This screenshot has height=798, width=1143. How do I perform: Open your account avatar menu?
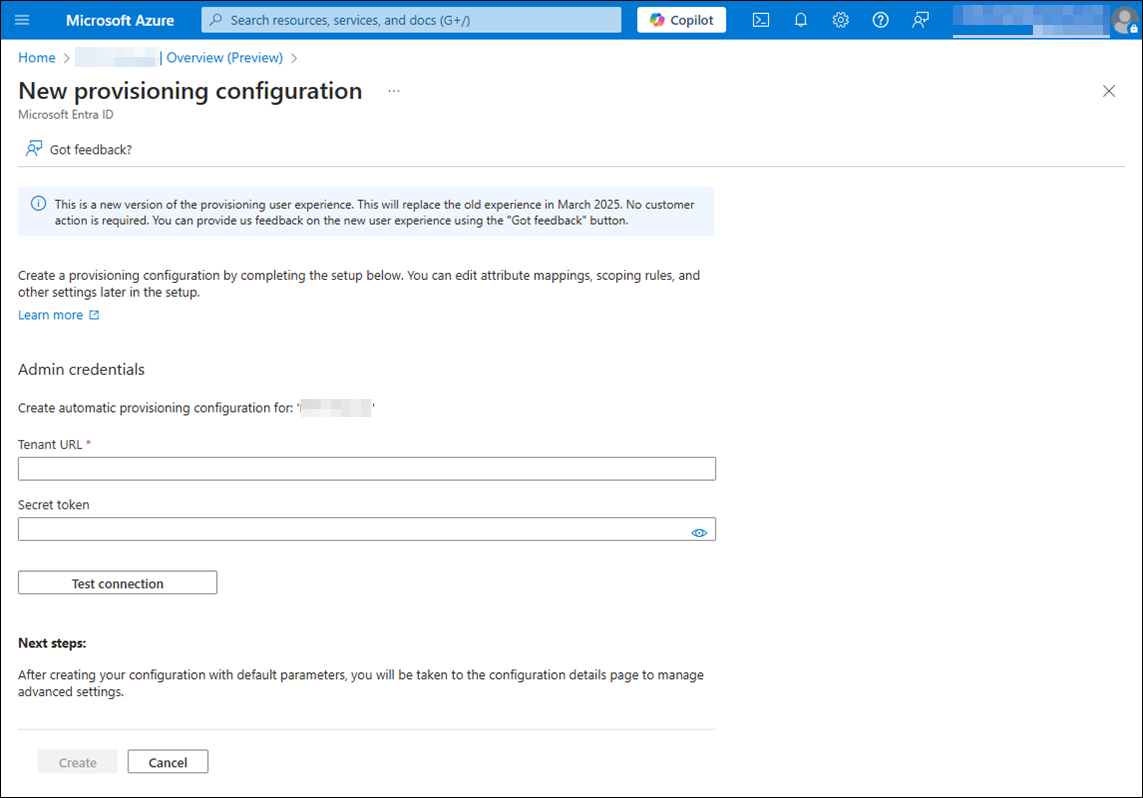tap(1126, 20)
